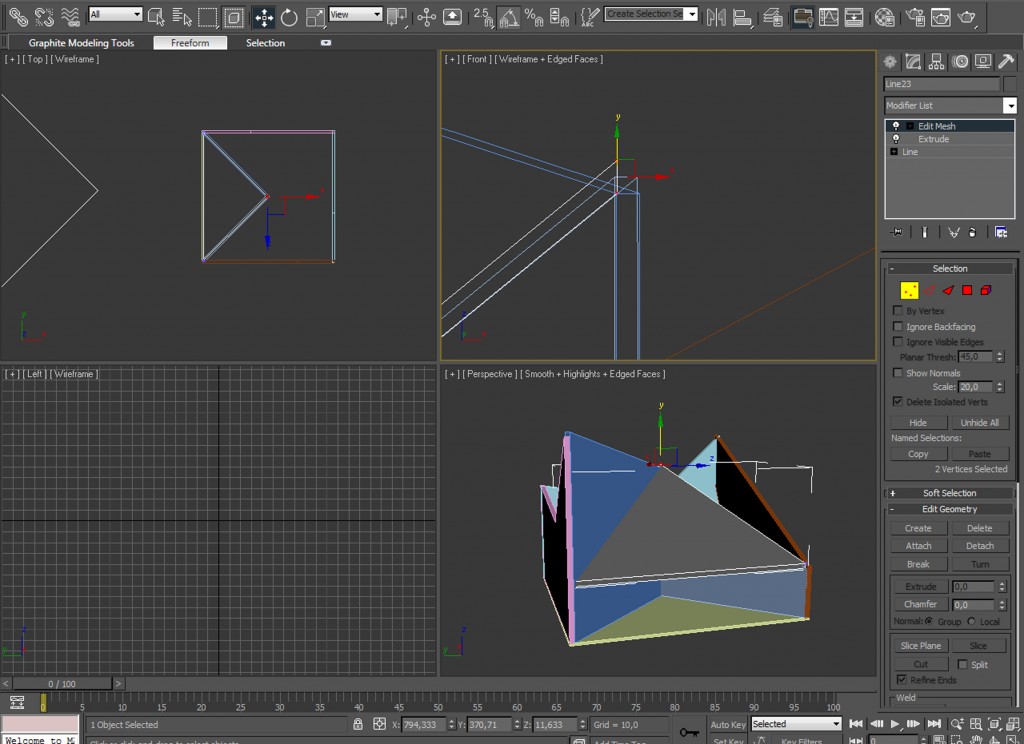Screen dimensions: 1024x744
Task: Open Rendered Frame Window
Action: 941,17
